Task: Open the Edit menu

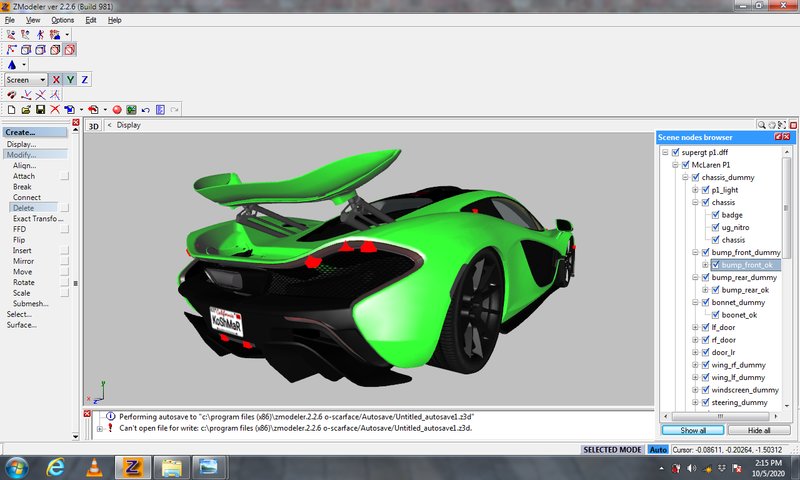Action: pos(91,20)
